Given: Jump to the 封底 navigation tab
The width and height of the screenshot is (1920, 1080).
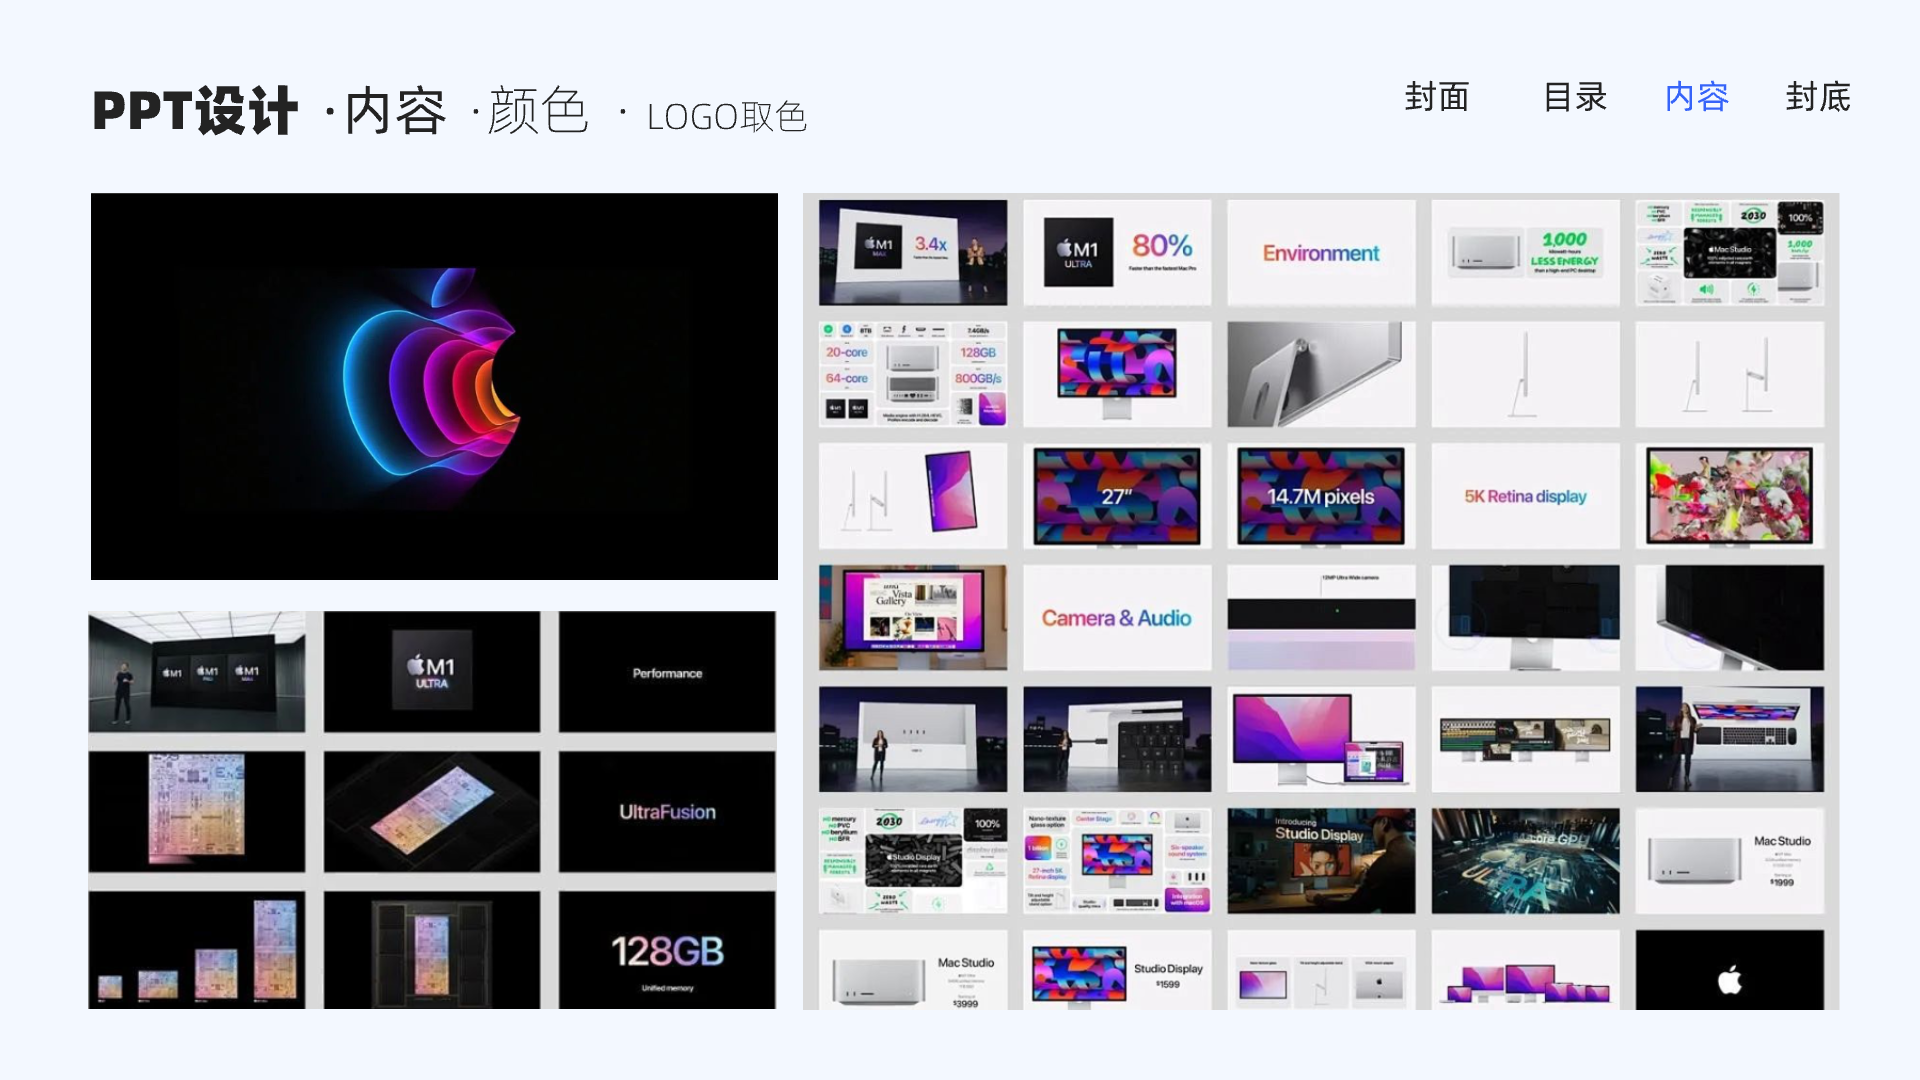Looking at the screenshot, I should 1818,97.
